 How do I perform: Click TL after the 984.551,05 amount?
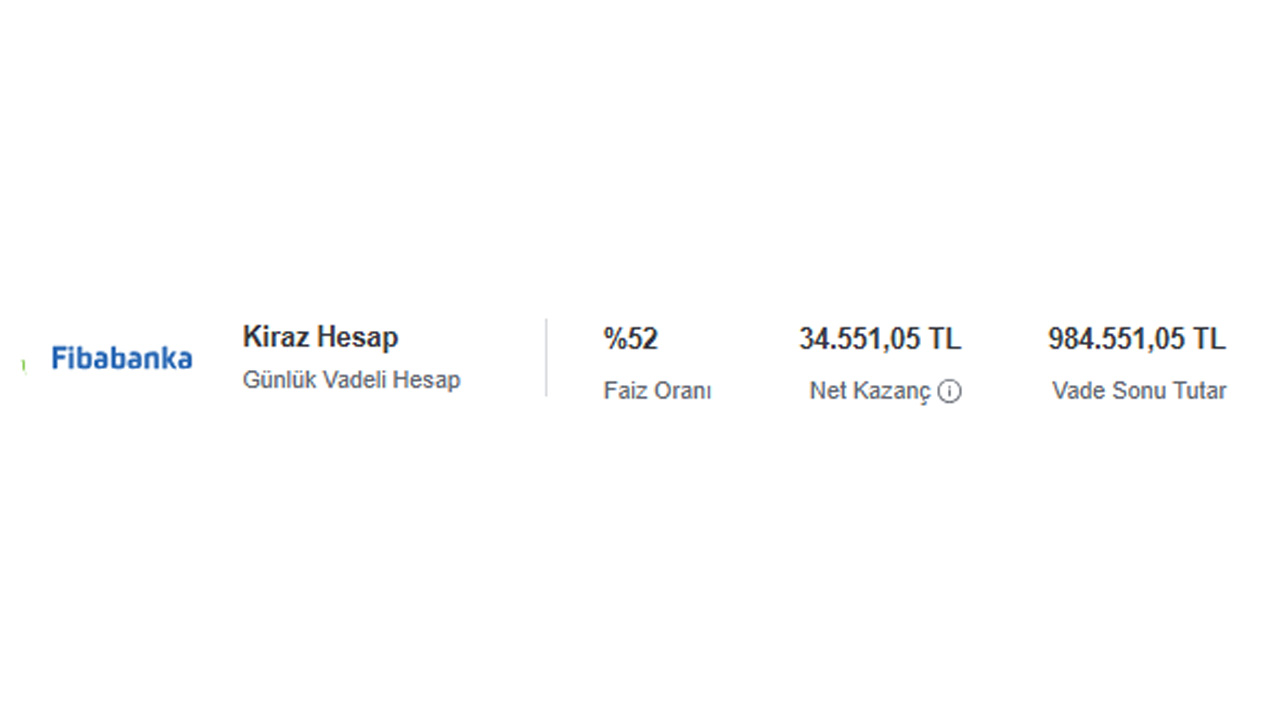coord(1208,339)
